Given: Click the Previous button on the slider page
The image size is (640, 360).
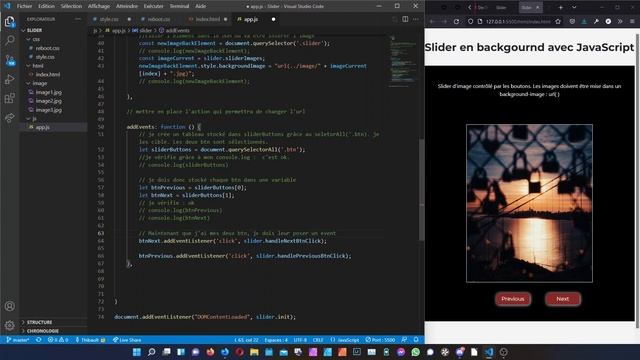Looking at the screenshot, I should [x=513, y=299].
